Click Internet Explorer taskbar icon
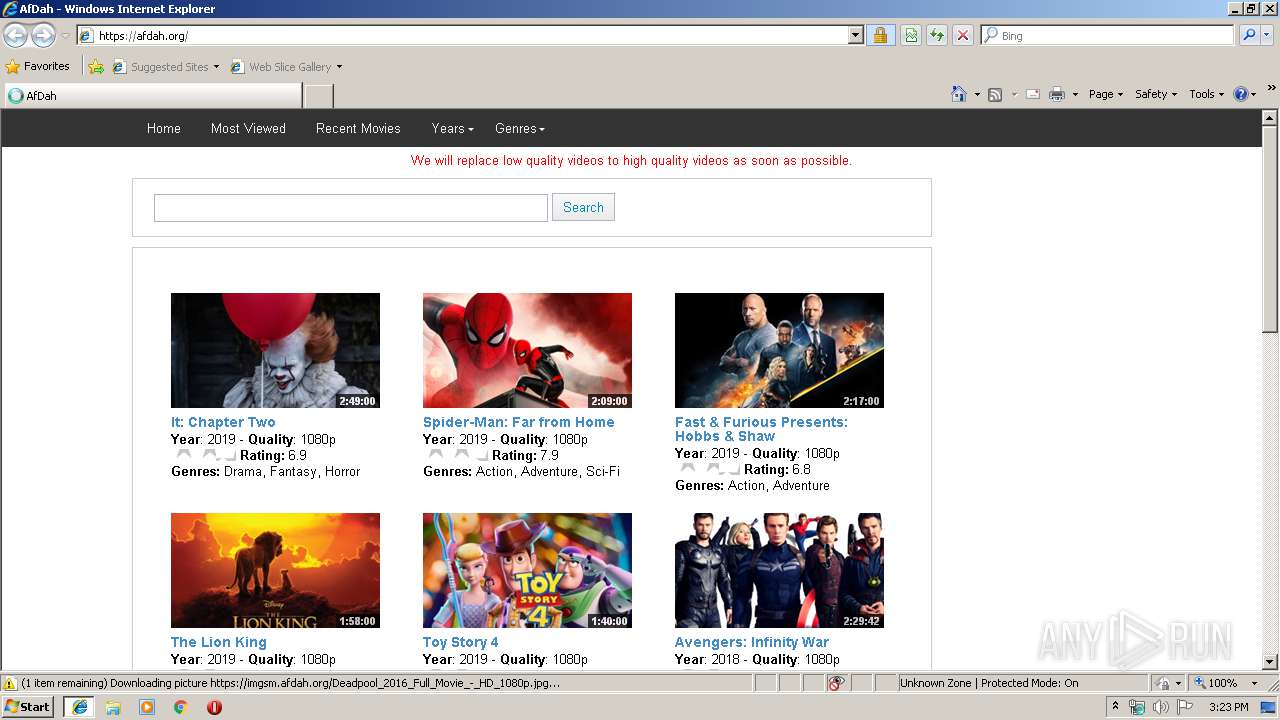Screen dimensions: 1280x720 pos(80,707)
